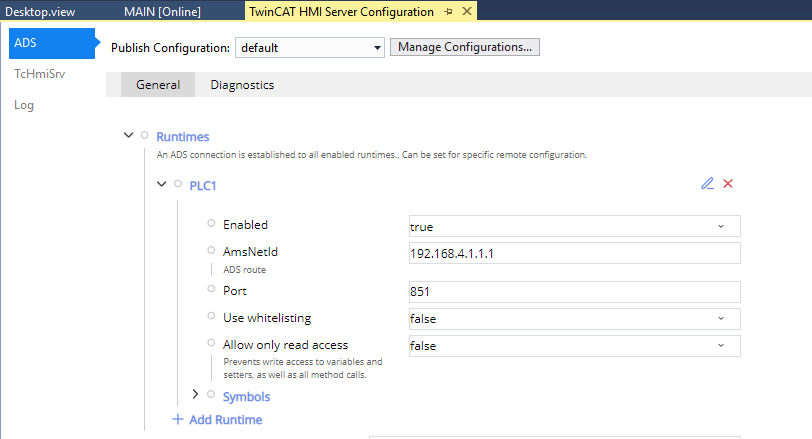The width and height of the screenshot is (812, 439).
Task: Click the 'Use whitelisting' setting label
Action: (267, 318)
